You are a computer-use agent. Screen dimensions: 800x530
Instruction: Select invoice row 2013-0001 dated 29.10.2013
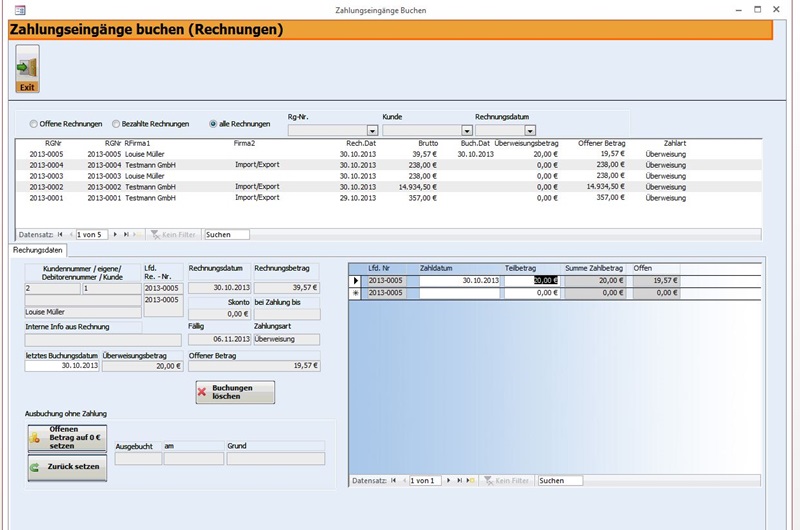pyautogui.click(x=389, y=198)
